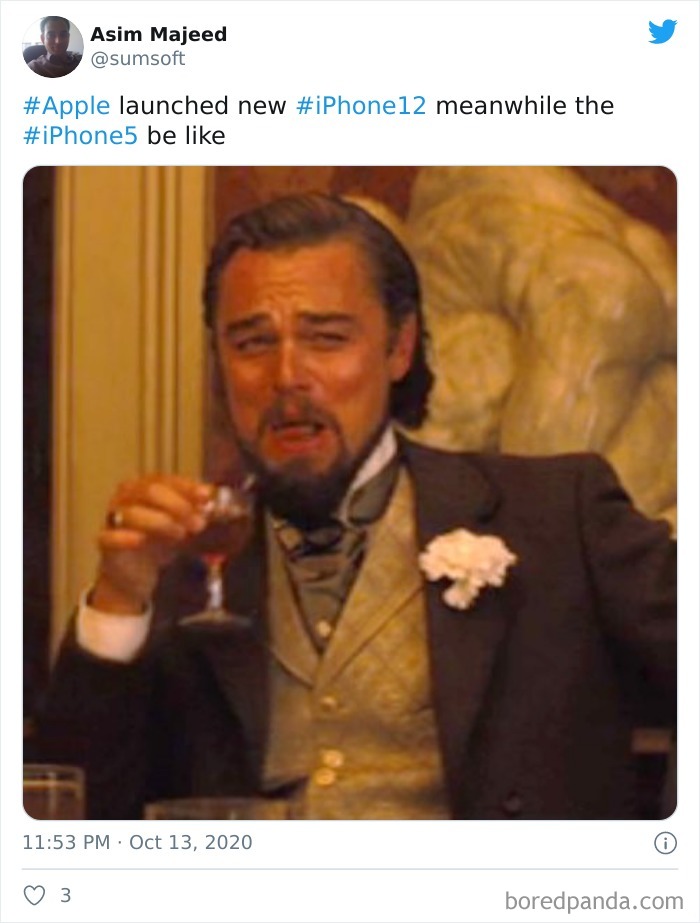Open the laughing man meme image
The image size is (700, 923).
click(x=350, y=493)
